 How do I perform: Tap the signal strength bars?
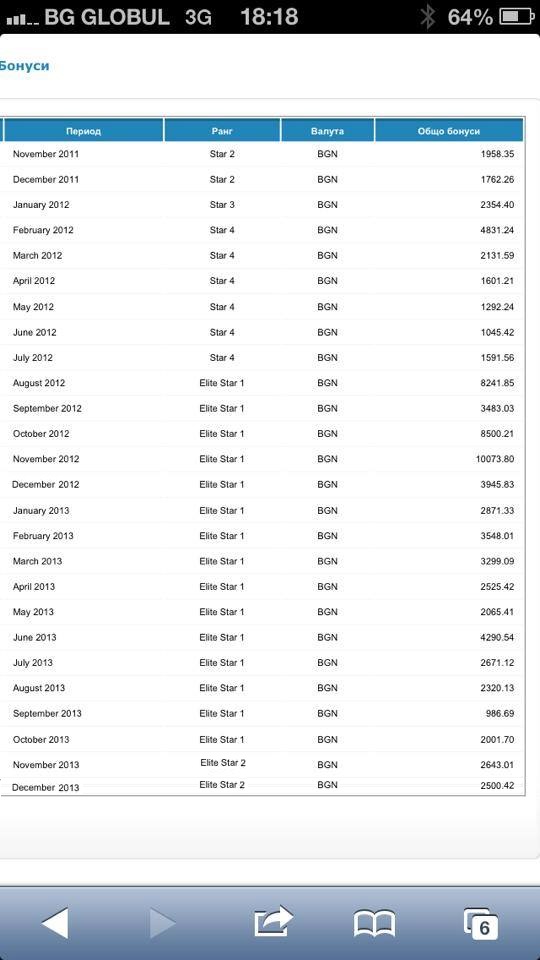[x=23, y=20]
